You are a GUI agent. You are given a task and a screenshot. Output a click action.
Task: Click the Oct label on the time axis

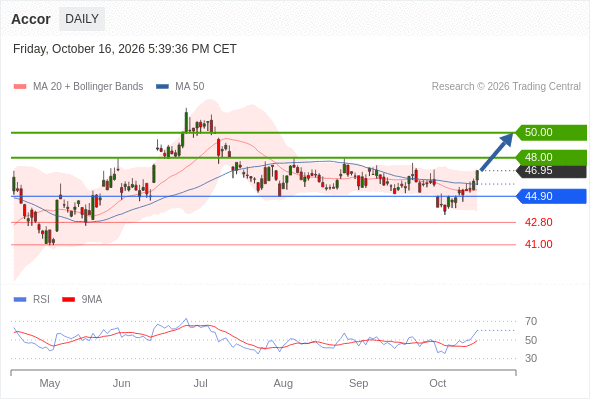[x=438, y=383]
